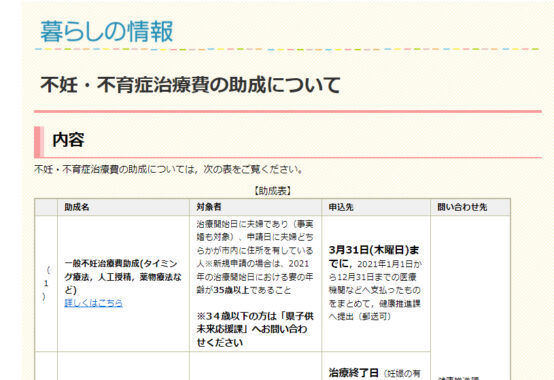Click the bold text 治療終了日
Screen dimensions: 554x380
click(353, 373)
